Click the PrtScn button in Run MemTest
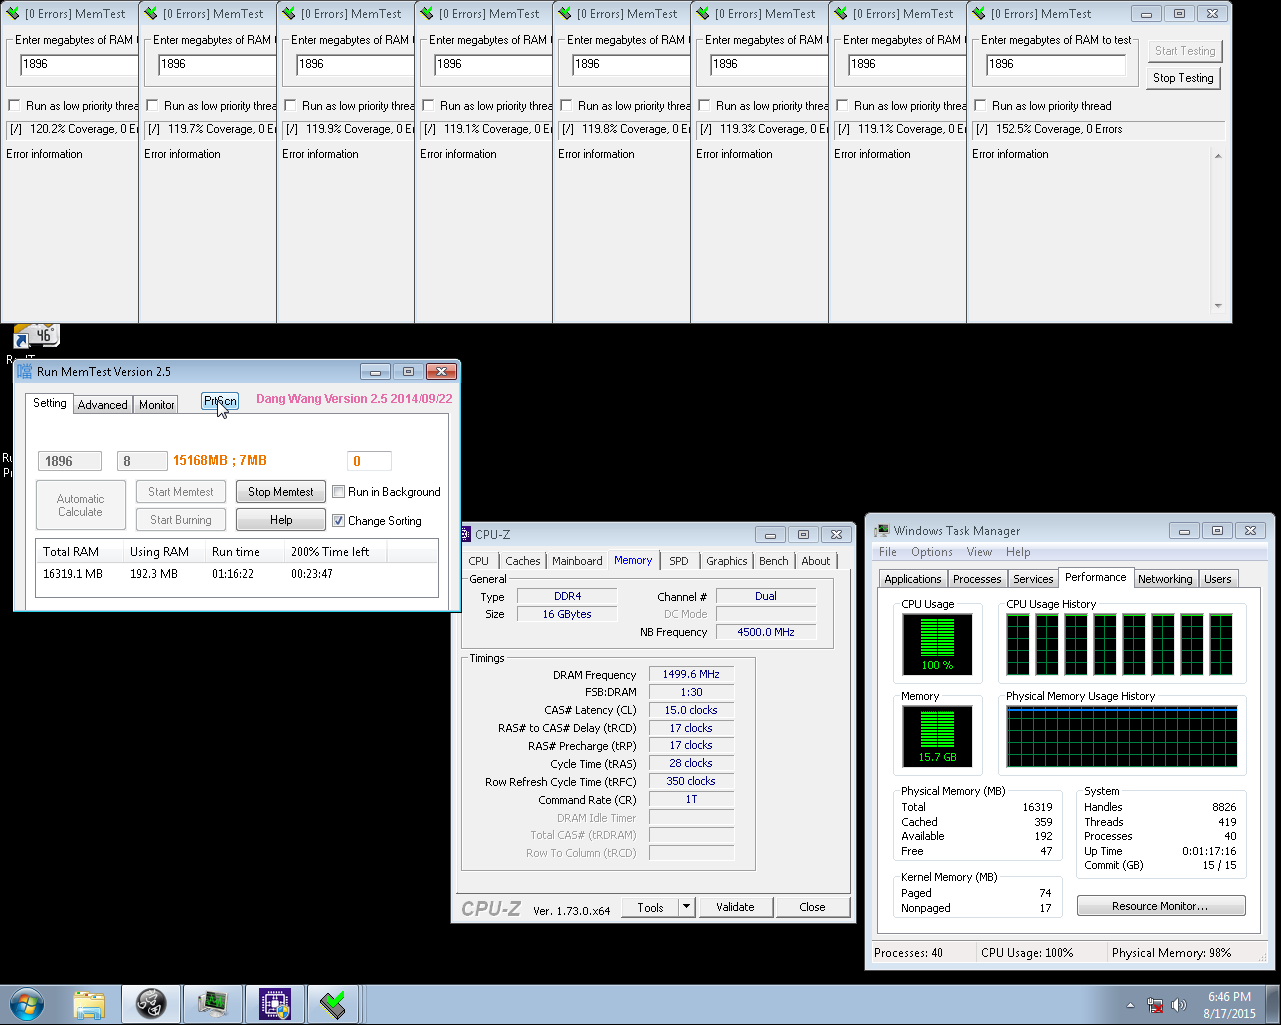Image resolution: width=1281 pixels, height=1025 pixels. click(x=220, y=401)
